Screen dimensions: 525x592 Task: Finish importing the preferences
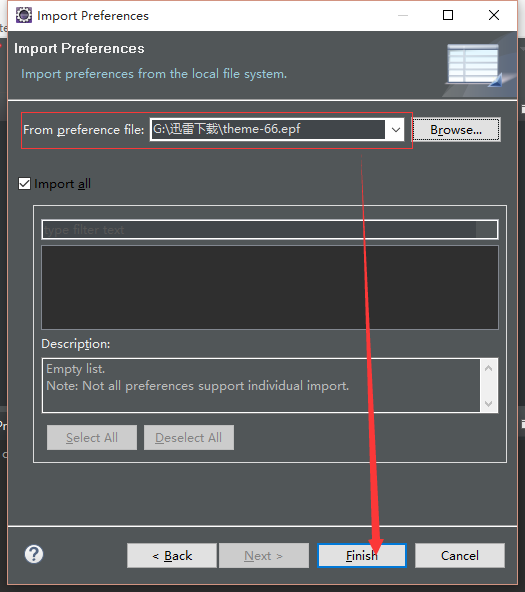(362, 555)
